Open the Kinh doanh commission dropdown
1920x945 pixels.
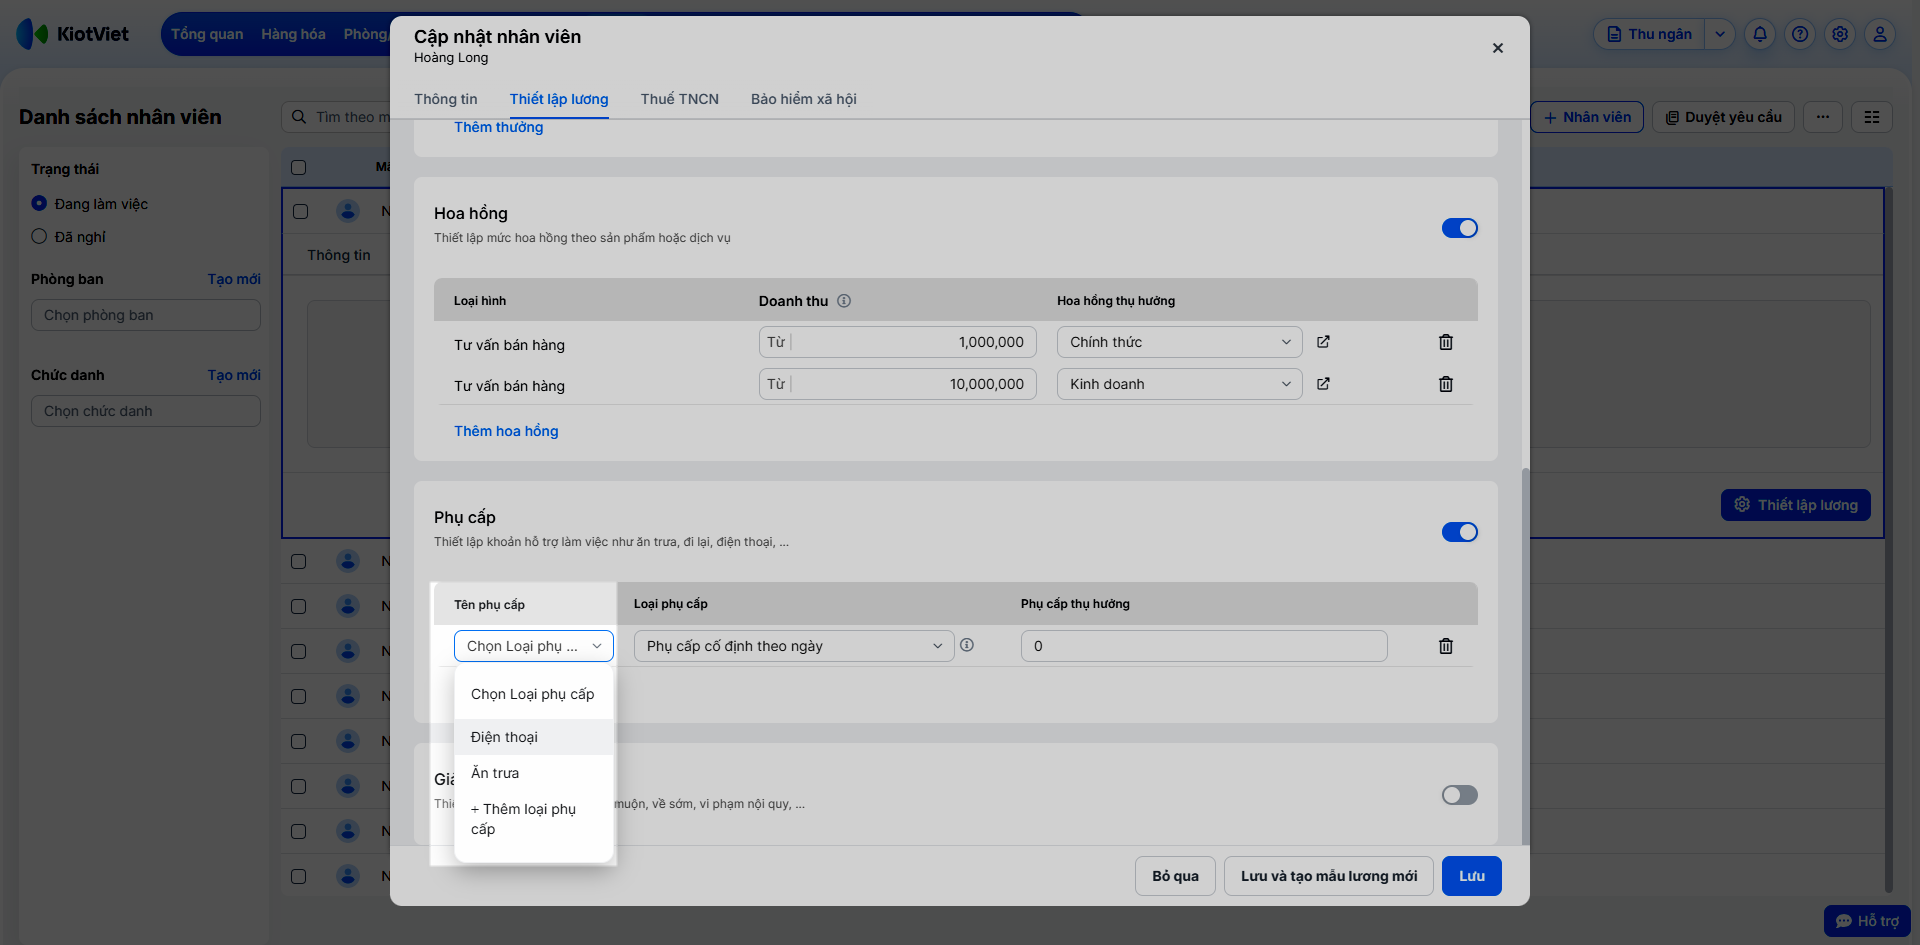tap(1180, 384)
